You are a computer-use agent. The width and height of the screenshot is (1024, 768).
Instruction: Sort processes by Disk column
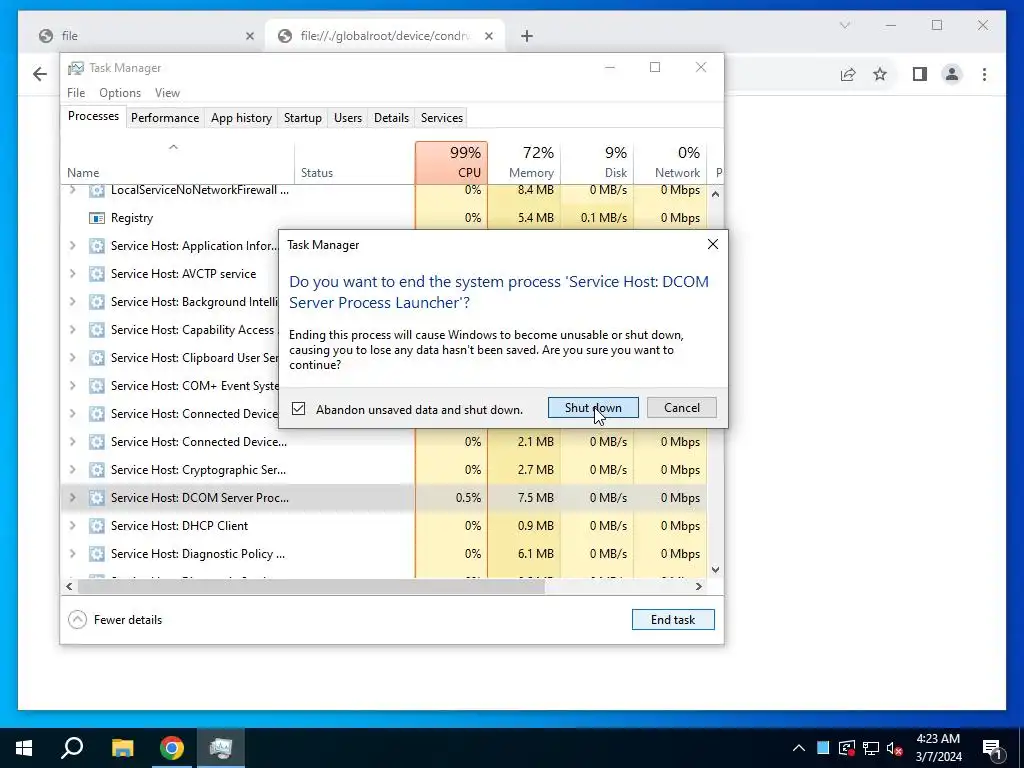point(597,162)
